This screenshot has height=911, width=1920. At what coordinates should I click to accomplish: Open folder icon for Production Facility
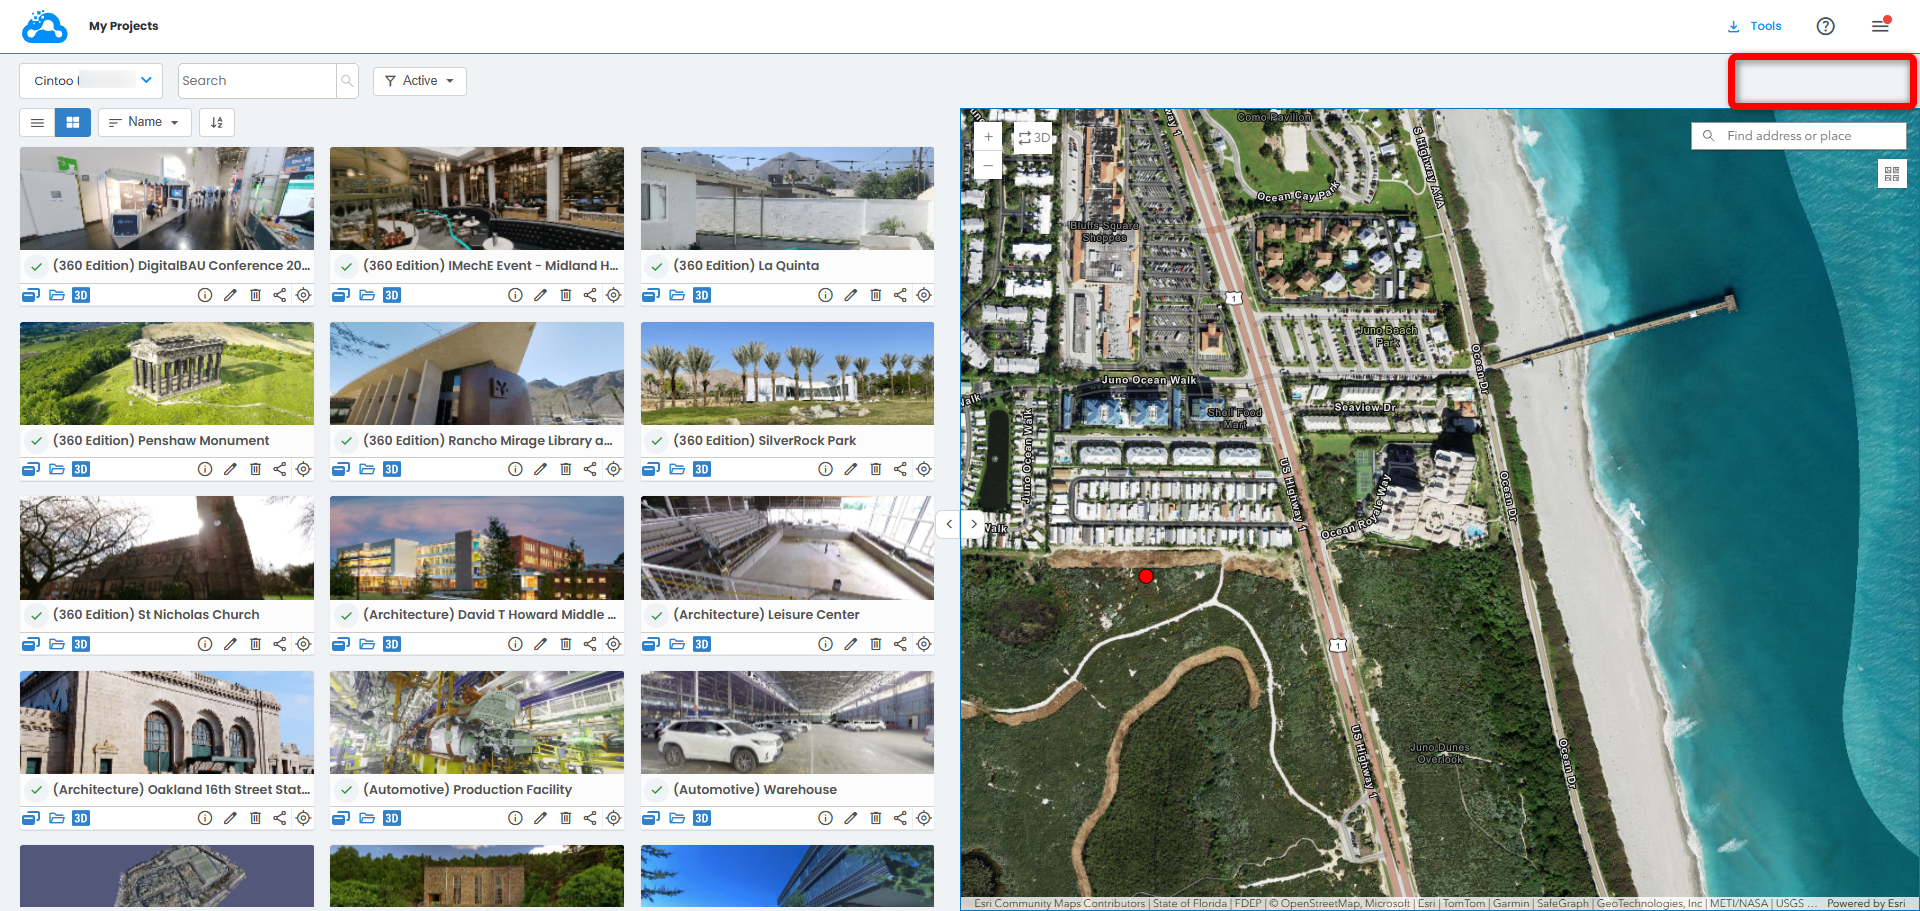(367, 818)
